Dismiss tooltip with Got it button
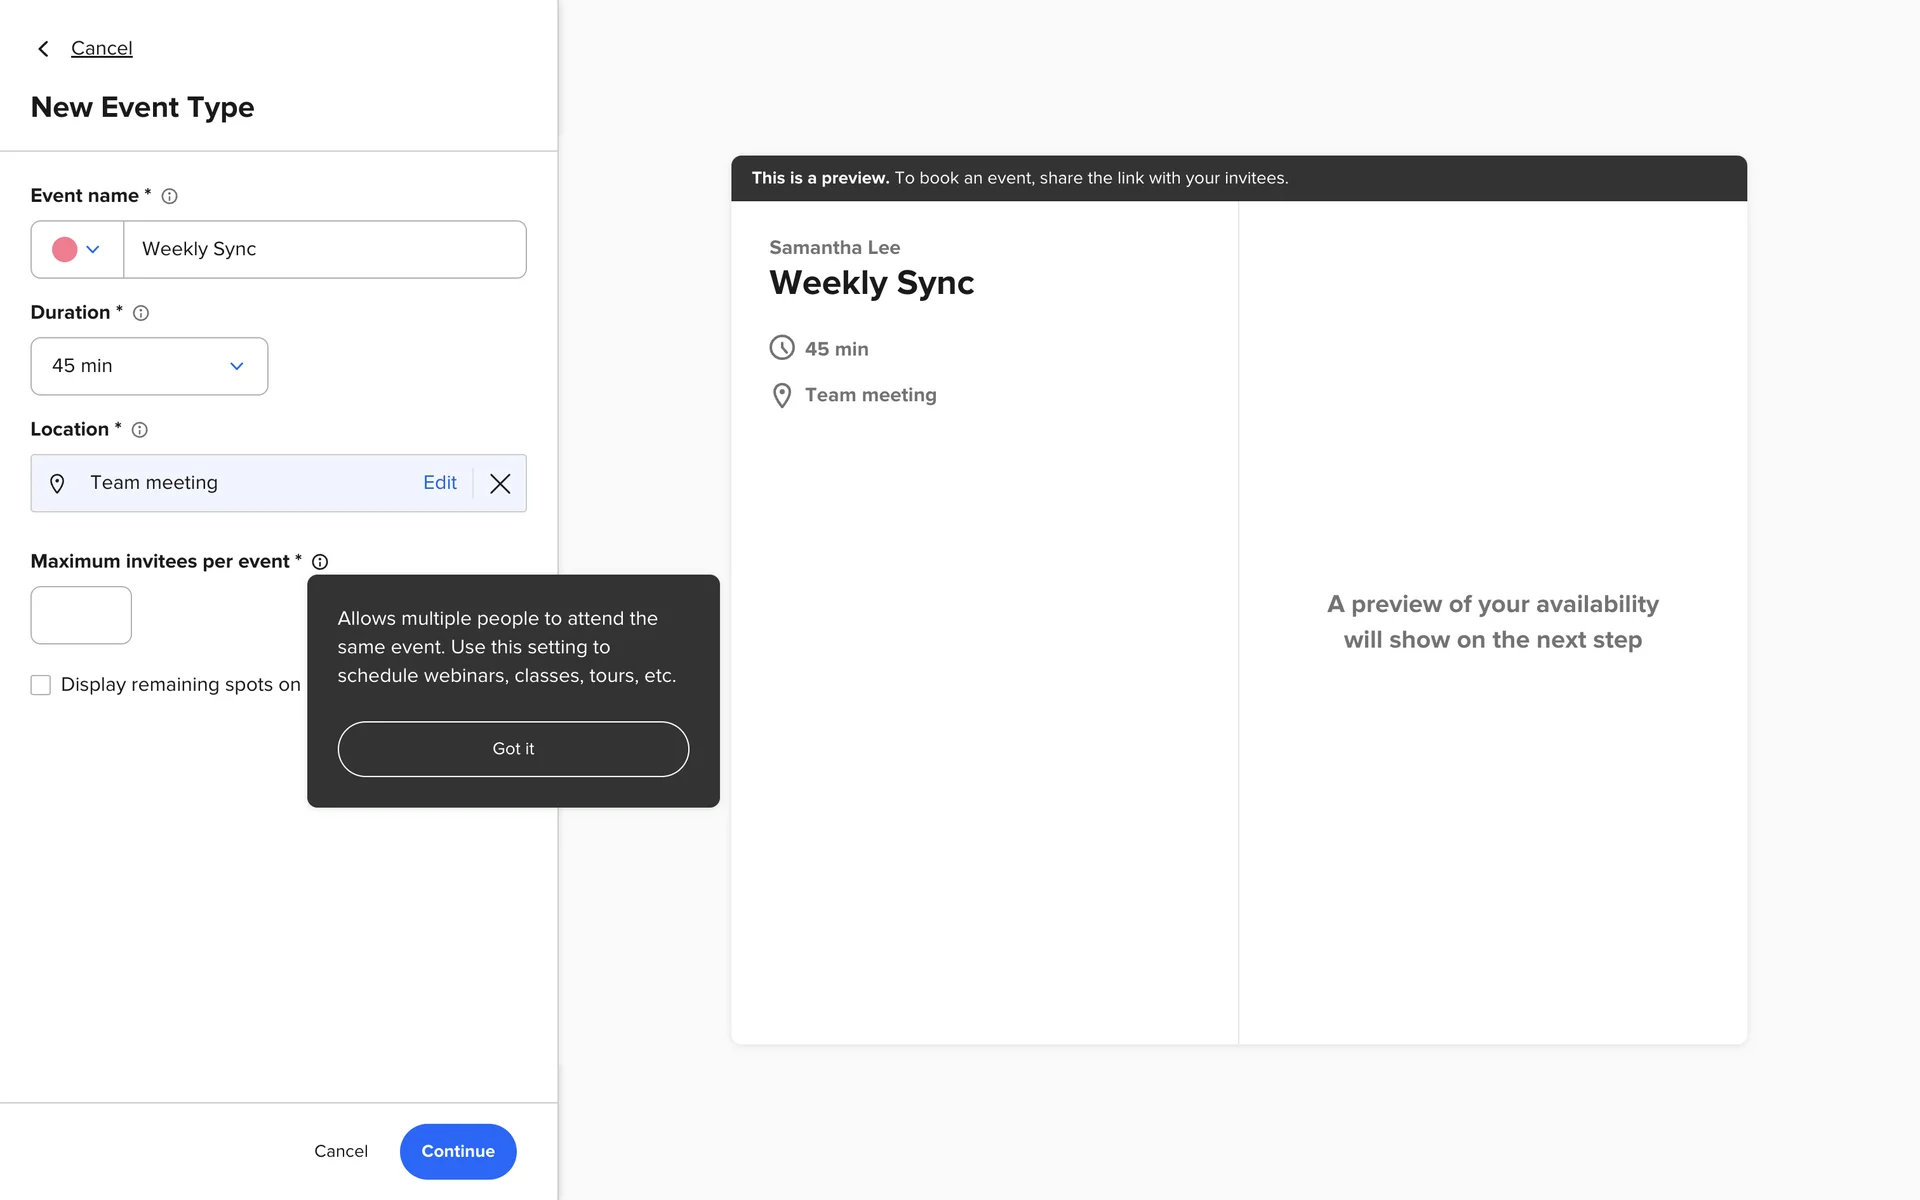1920x1200 pixels. tap(513, 749)
